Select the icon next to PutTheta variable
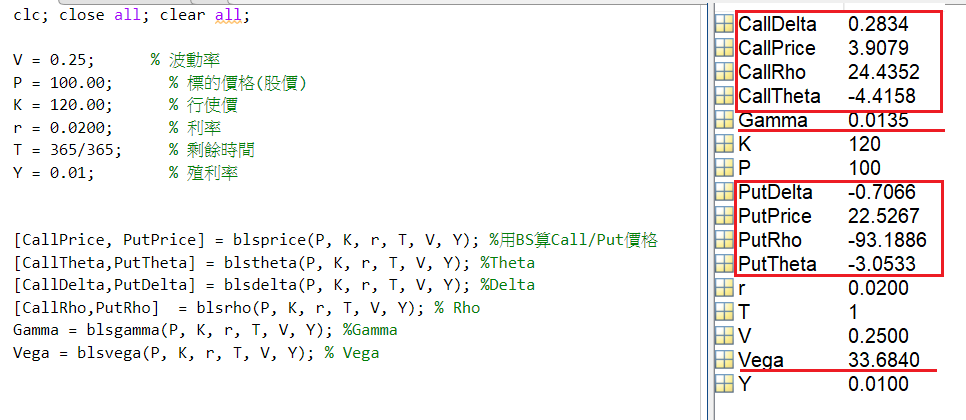Viewport: 966px width, 420px height. [725, 265]
